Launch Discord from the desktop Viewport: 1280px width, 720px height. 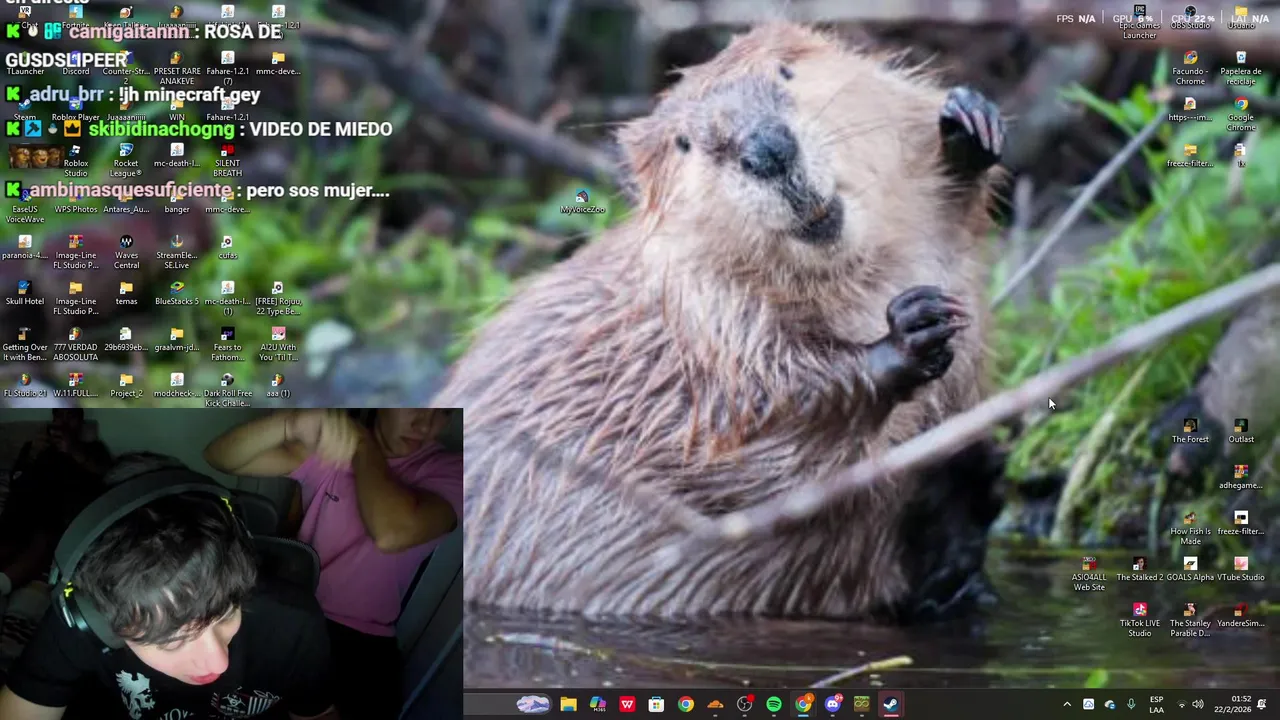click(x=76, y=64)
